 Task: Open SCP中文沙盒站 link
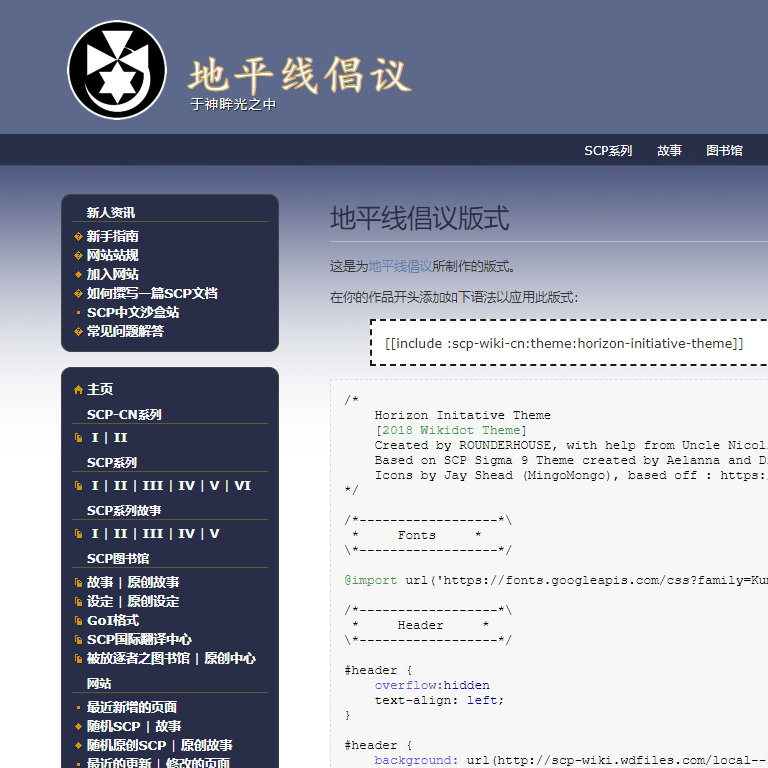(132, 312)
